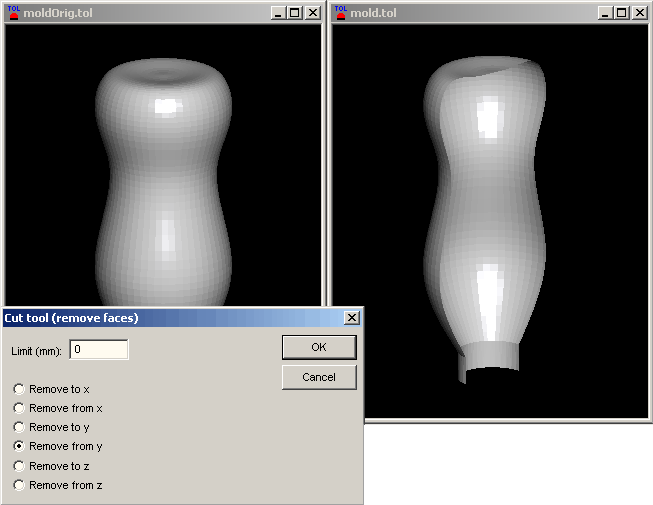The width and height of the screenshot is (653, 505).
Task: Click the 'Cut tool (remove faces)' dialog title
Action: click(x=71, y=318)
